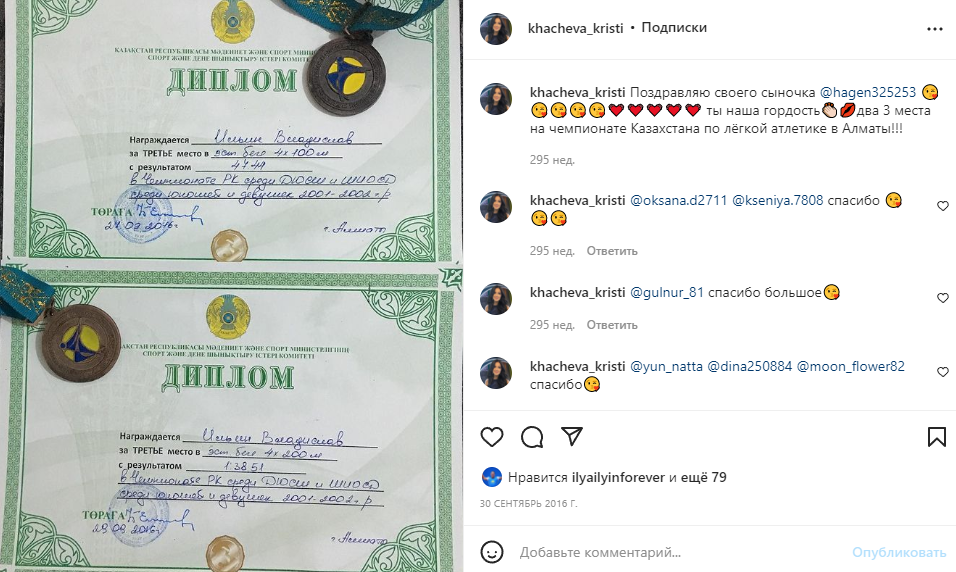Viewport: 956px width, 572px height.
Task: Click Ответить under the @gulnur_81 comment
Action: [612, 324]
